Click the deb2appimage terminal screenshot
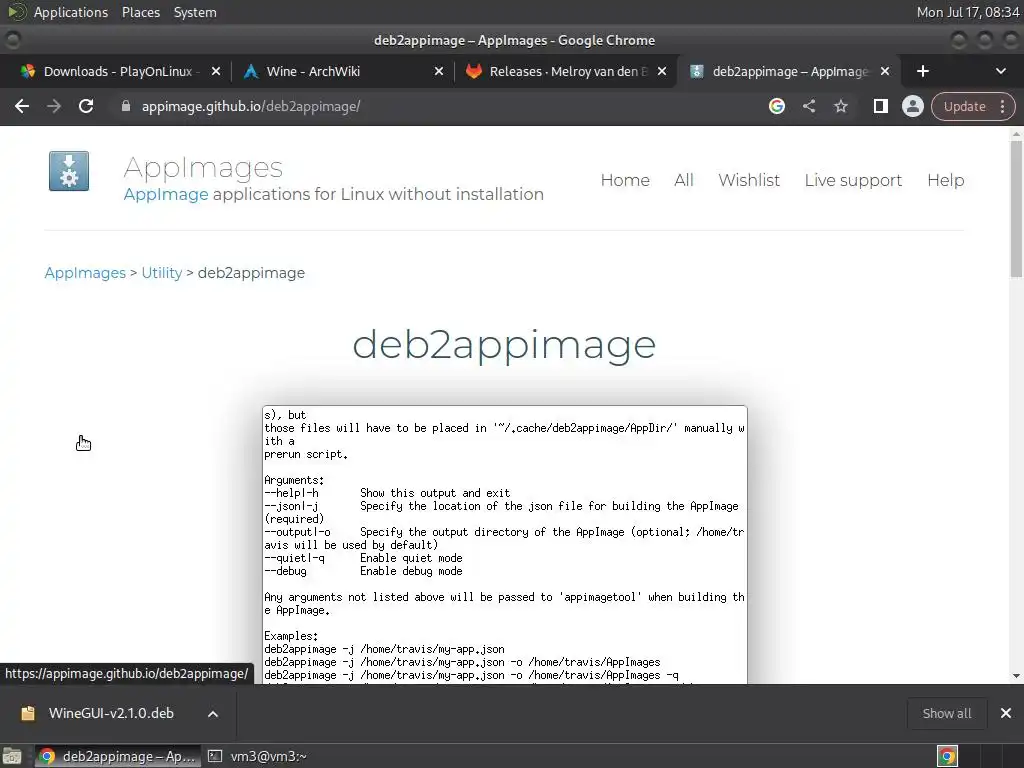 pos(505,545)
